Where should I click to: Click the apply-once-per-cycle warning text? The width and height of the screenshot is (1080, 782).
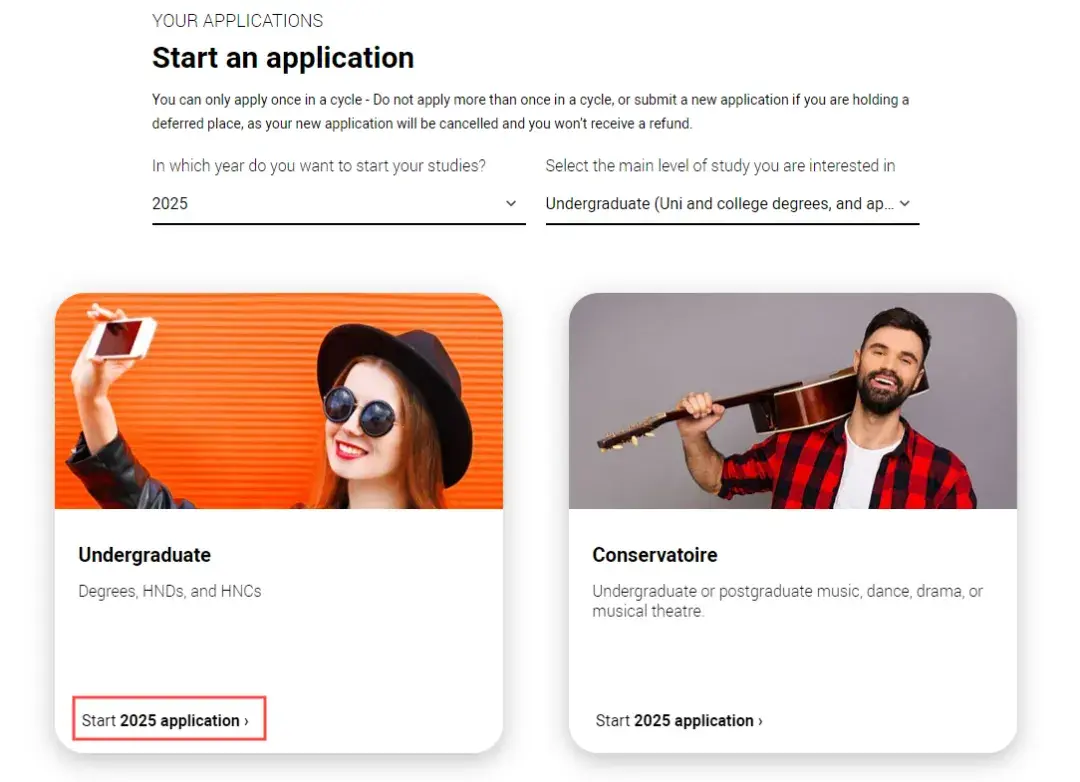pyautogui.click(x=530, y=112)
